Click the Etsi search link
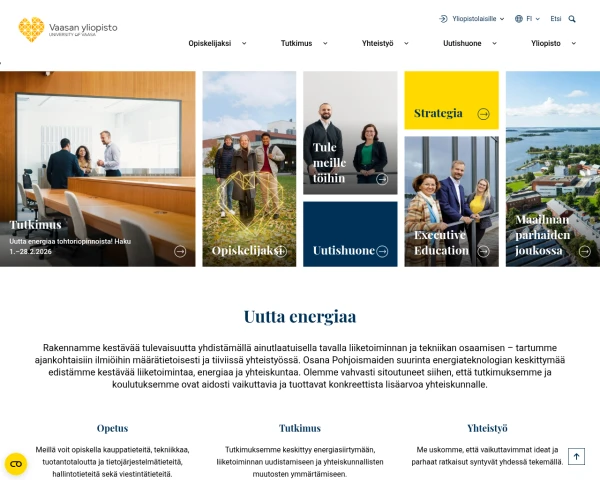Screen dimensions: 600x480 (556, 19)
